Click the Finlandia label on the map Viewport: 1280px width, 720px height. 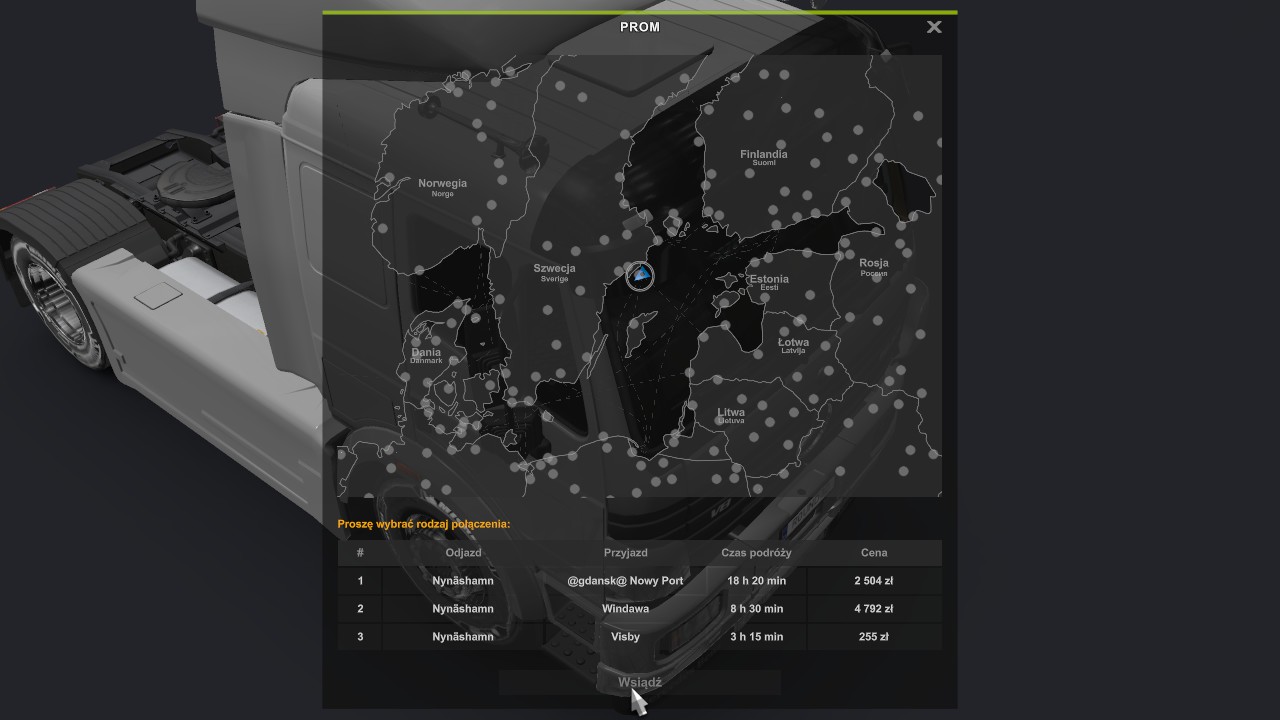pyautogui.click(x=763, y=155)
